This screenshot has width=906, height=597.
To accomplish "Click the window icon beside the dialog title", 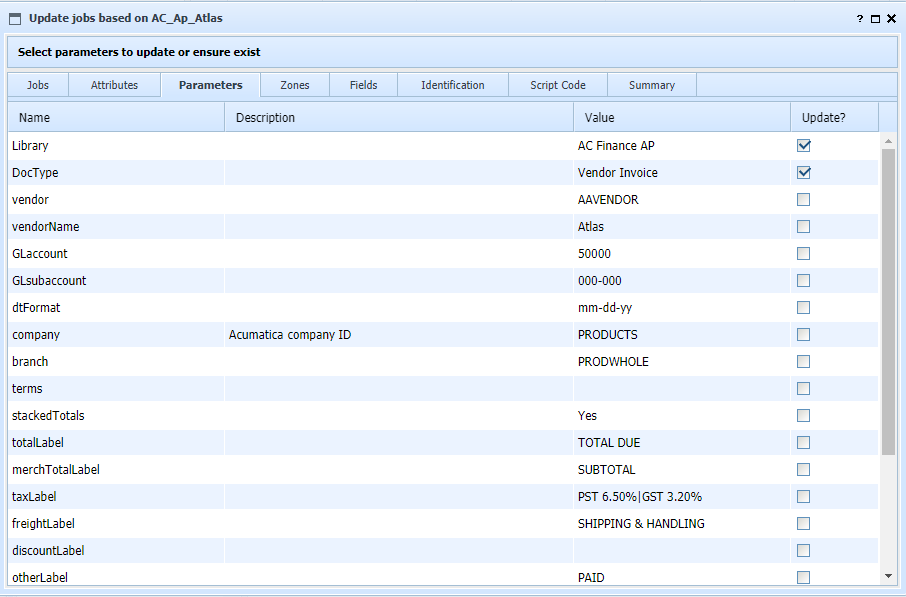I will click(x=15, y=18).
